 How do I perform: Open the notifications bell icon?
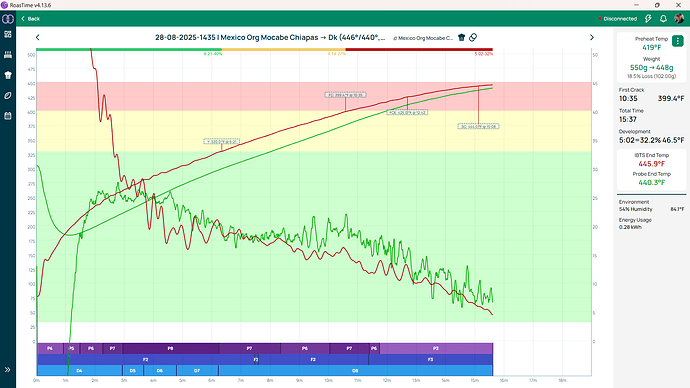[x=663, y=18]
